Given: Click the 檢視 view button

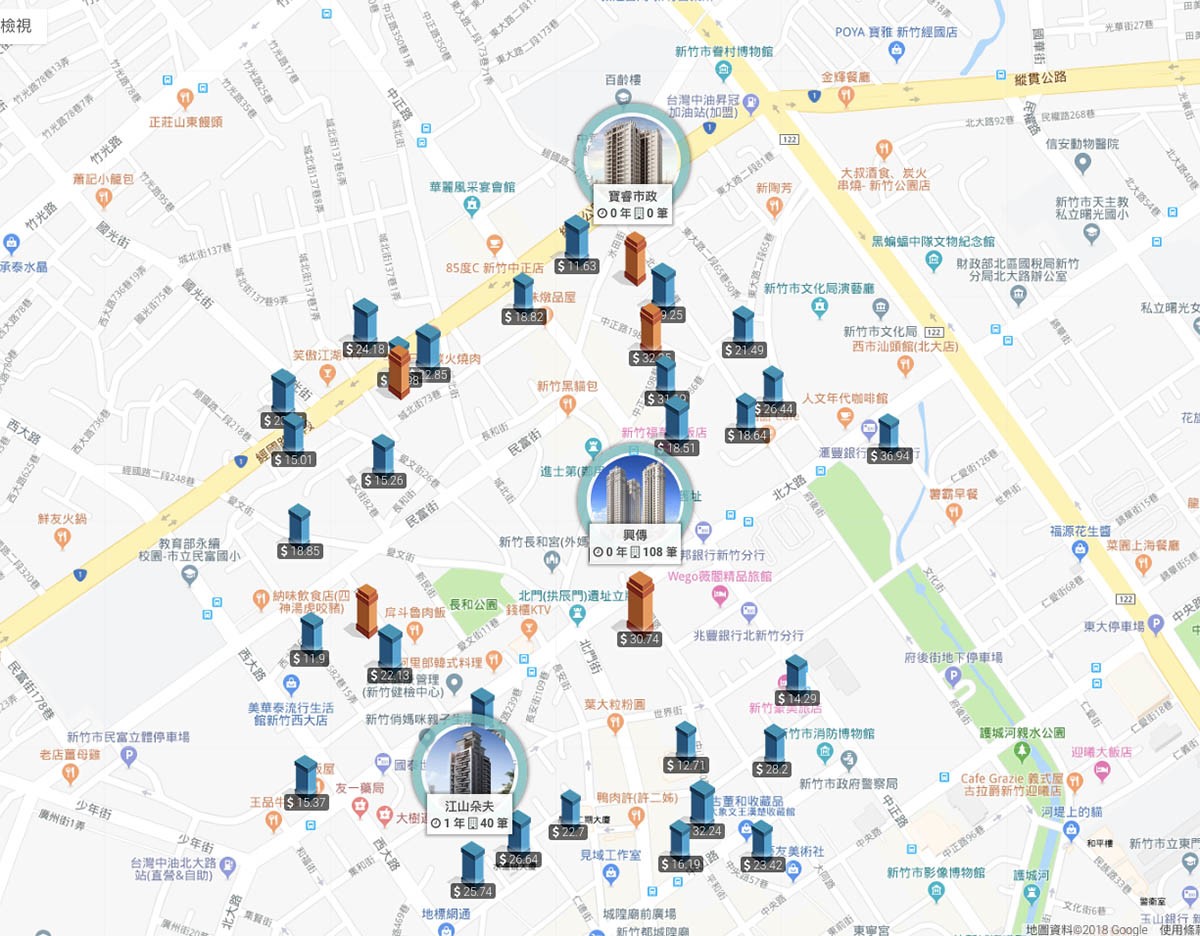Looking at the screenshot, I should tap(16, 25).
